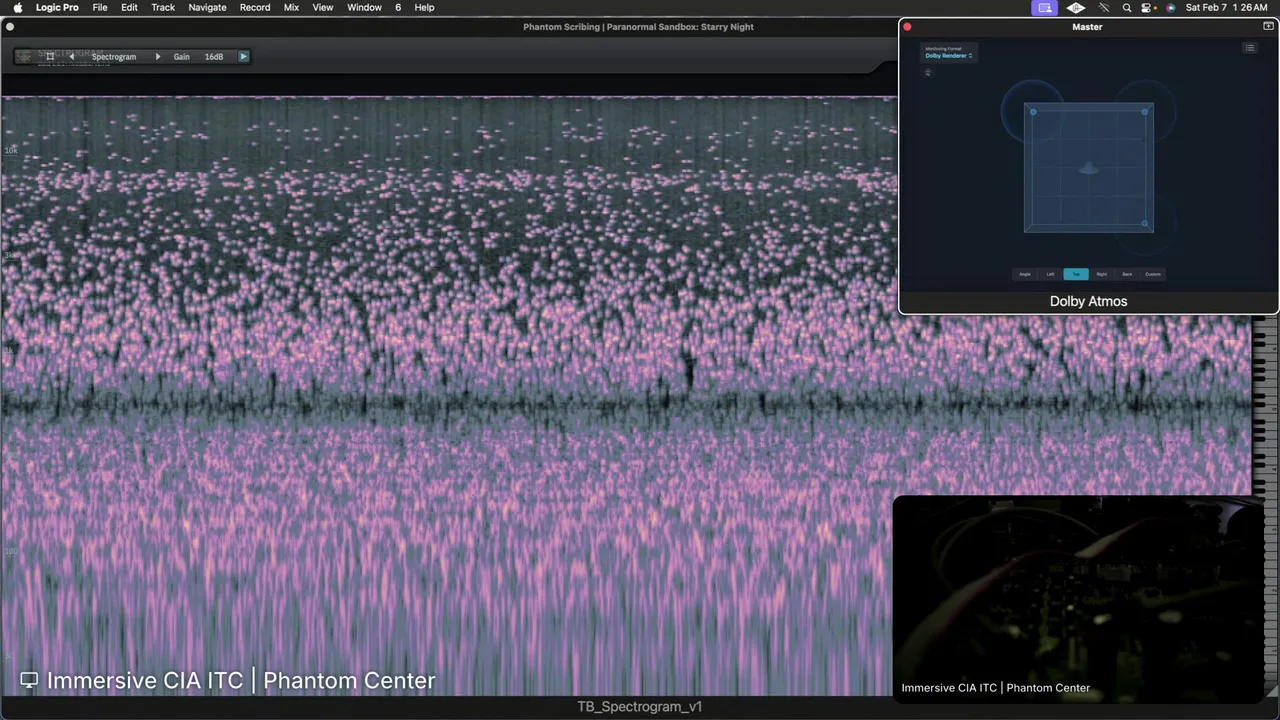1280x720 pixels.
Task: Click bottom-right speaker dot in 3D room
Action: click(1145, 224)
